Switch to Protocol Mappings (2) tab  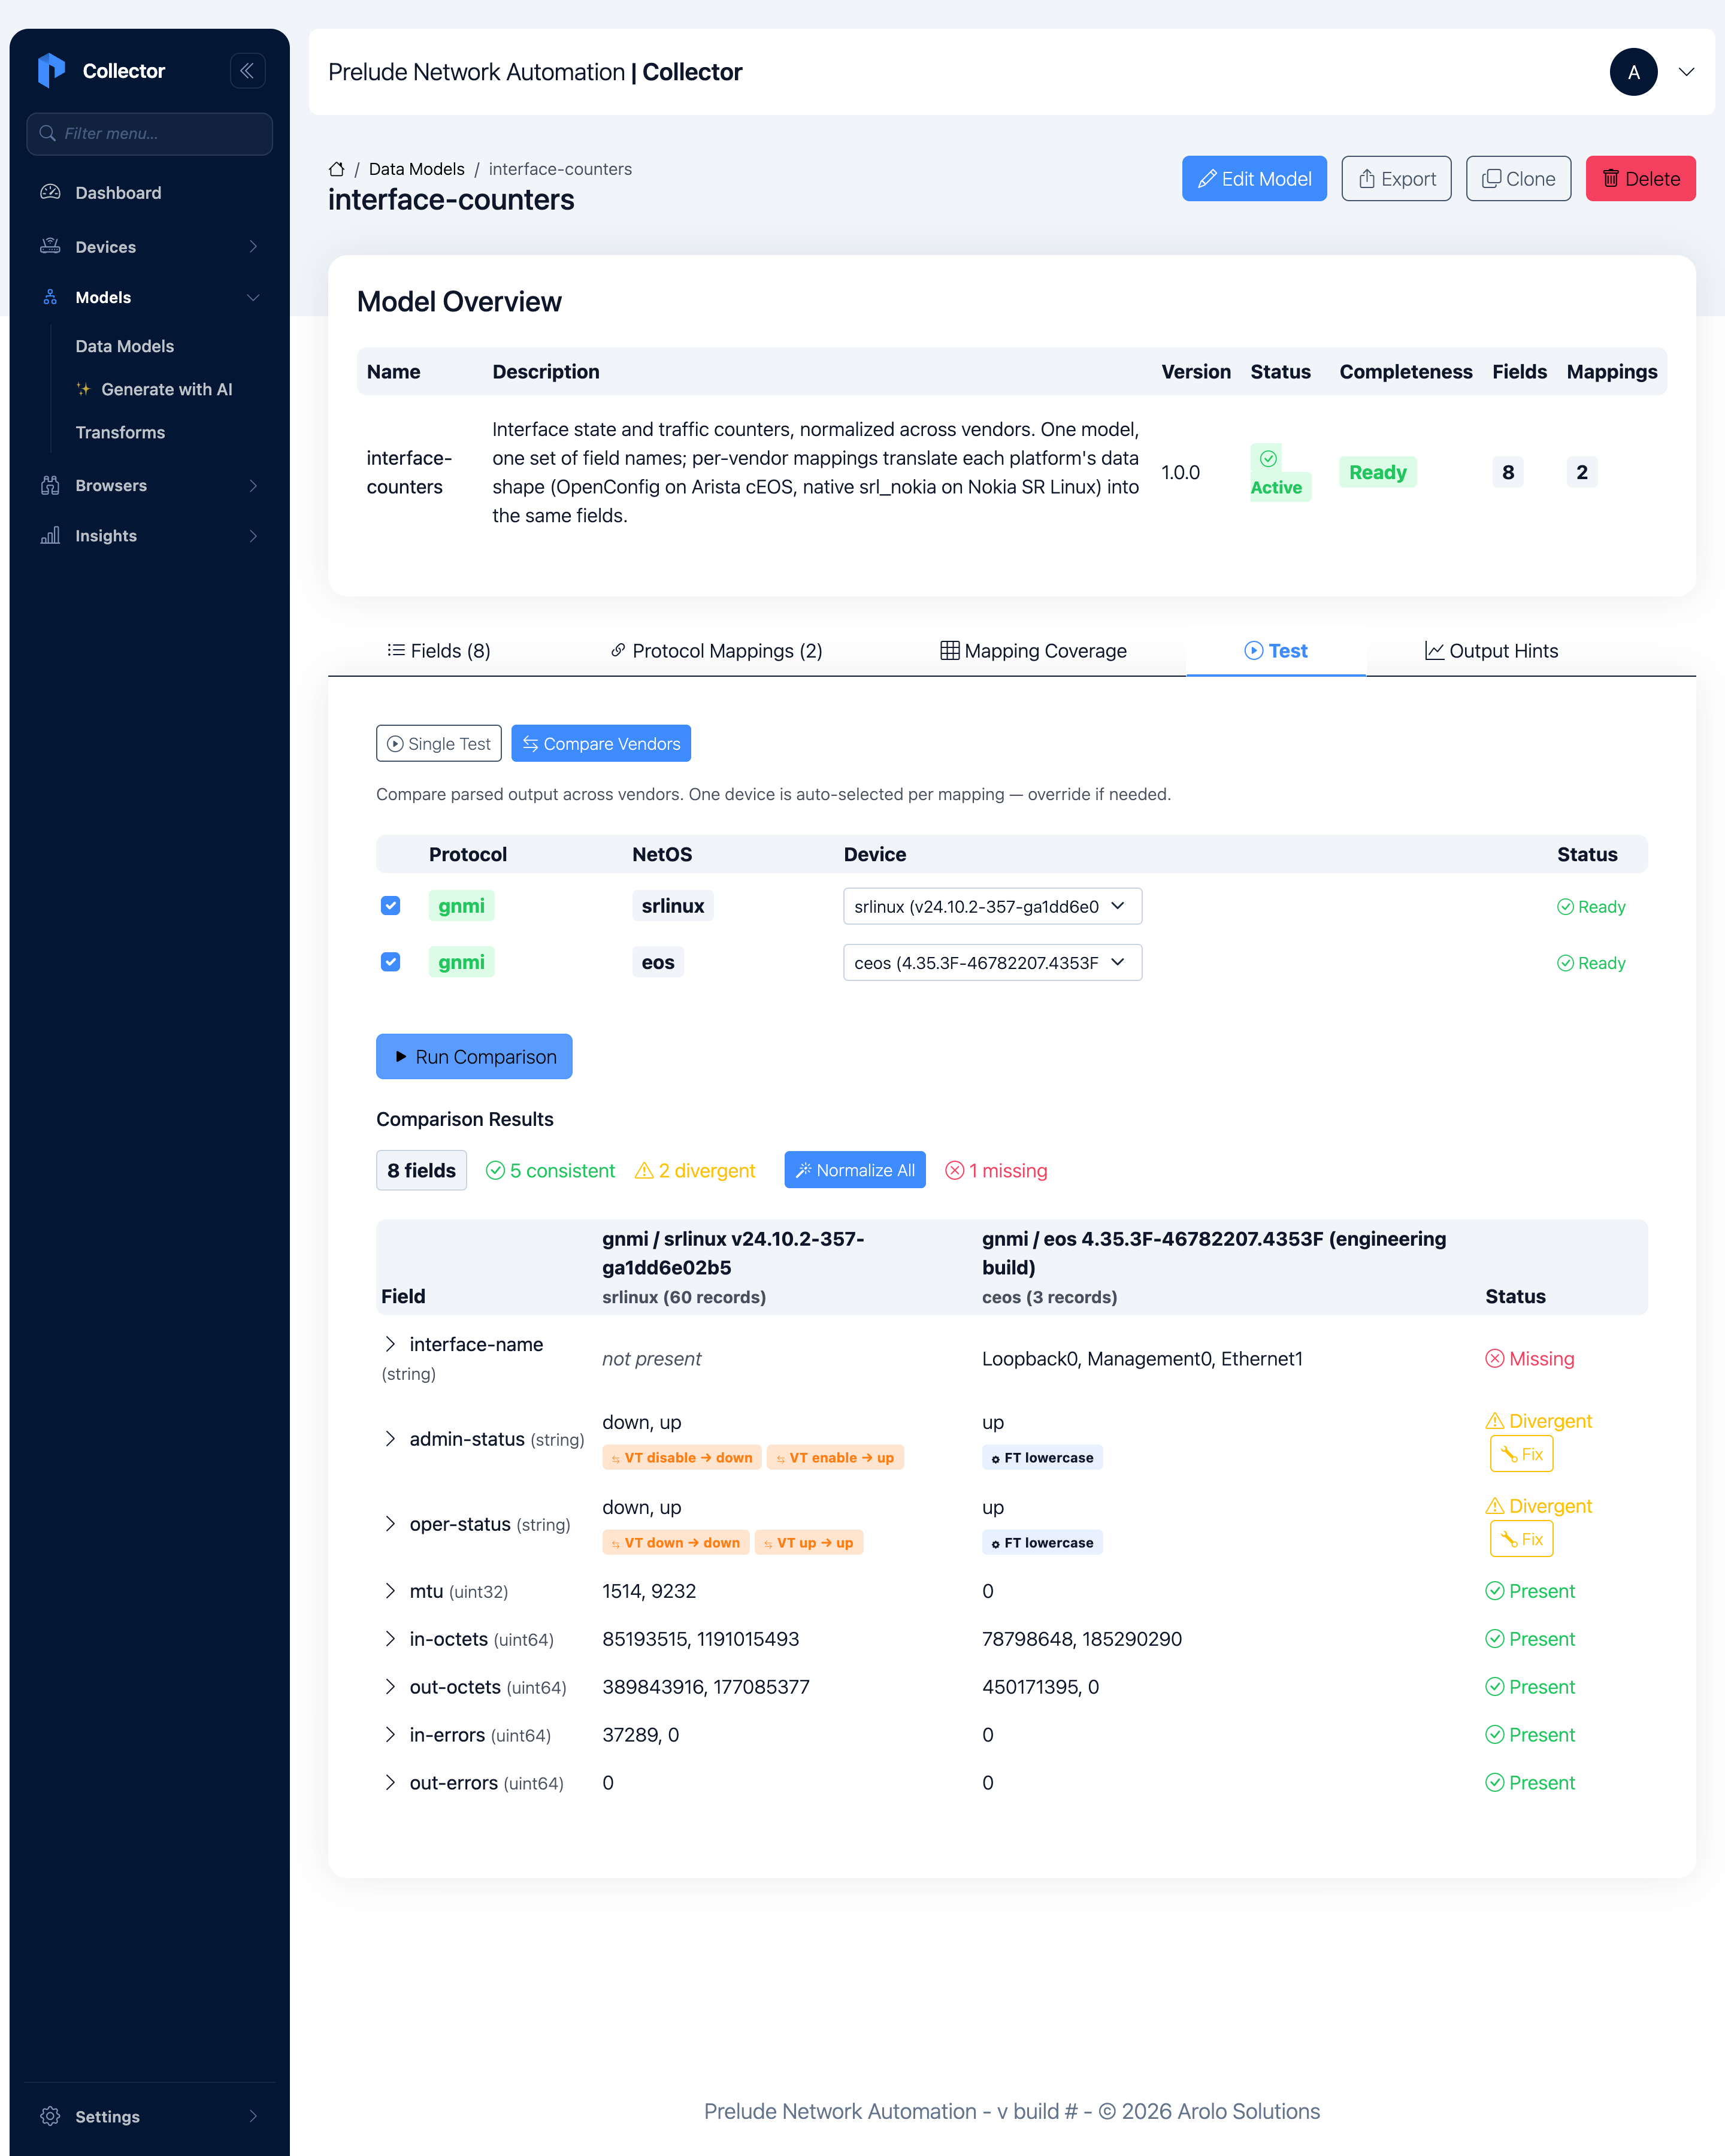[717, 651]
